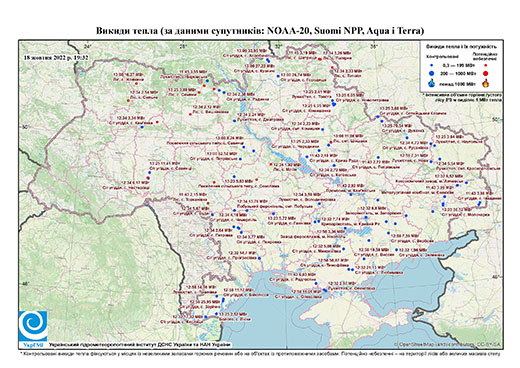Viewport: 520px width, 368px height.
Task: Click the legend range 200 — 1000 МВт
Action: pos(459,73)
